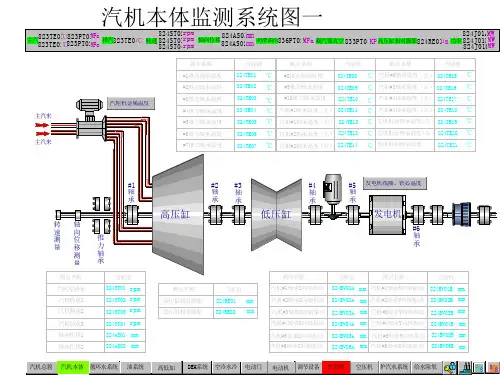Click the #2 轴承 bearing icon
The image size is (500, 375).
pyautogui.click(x=215, y=214)
